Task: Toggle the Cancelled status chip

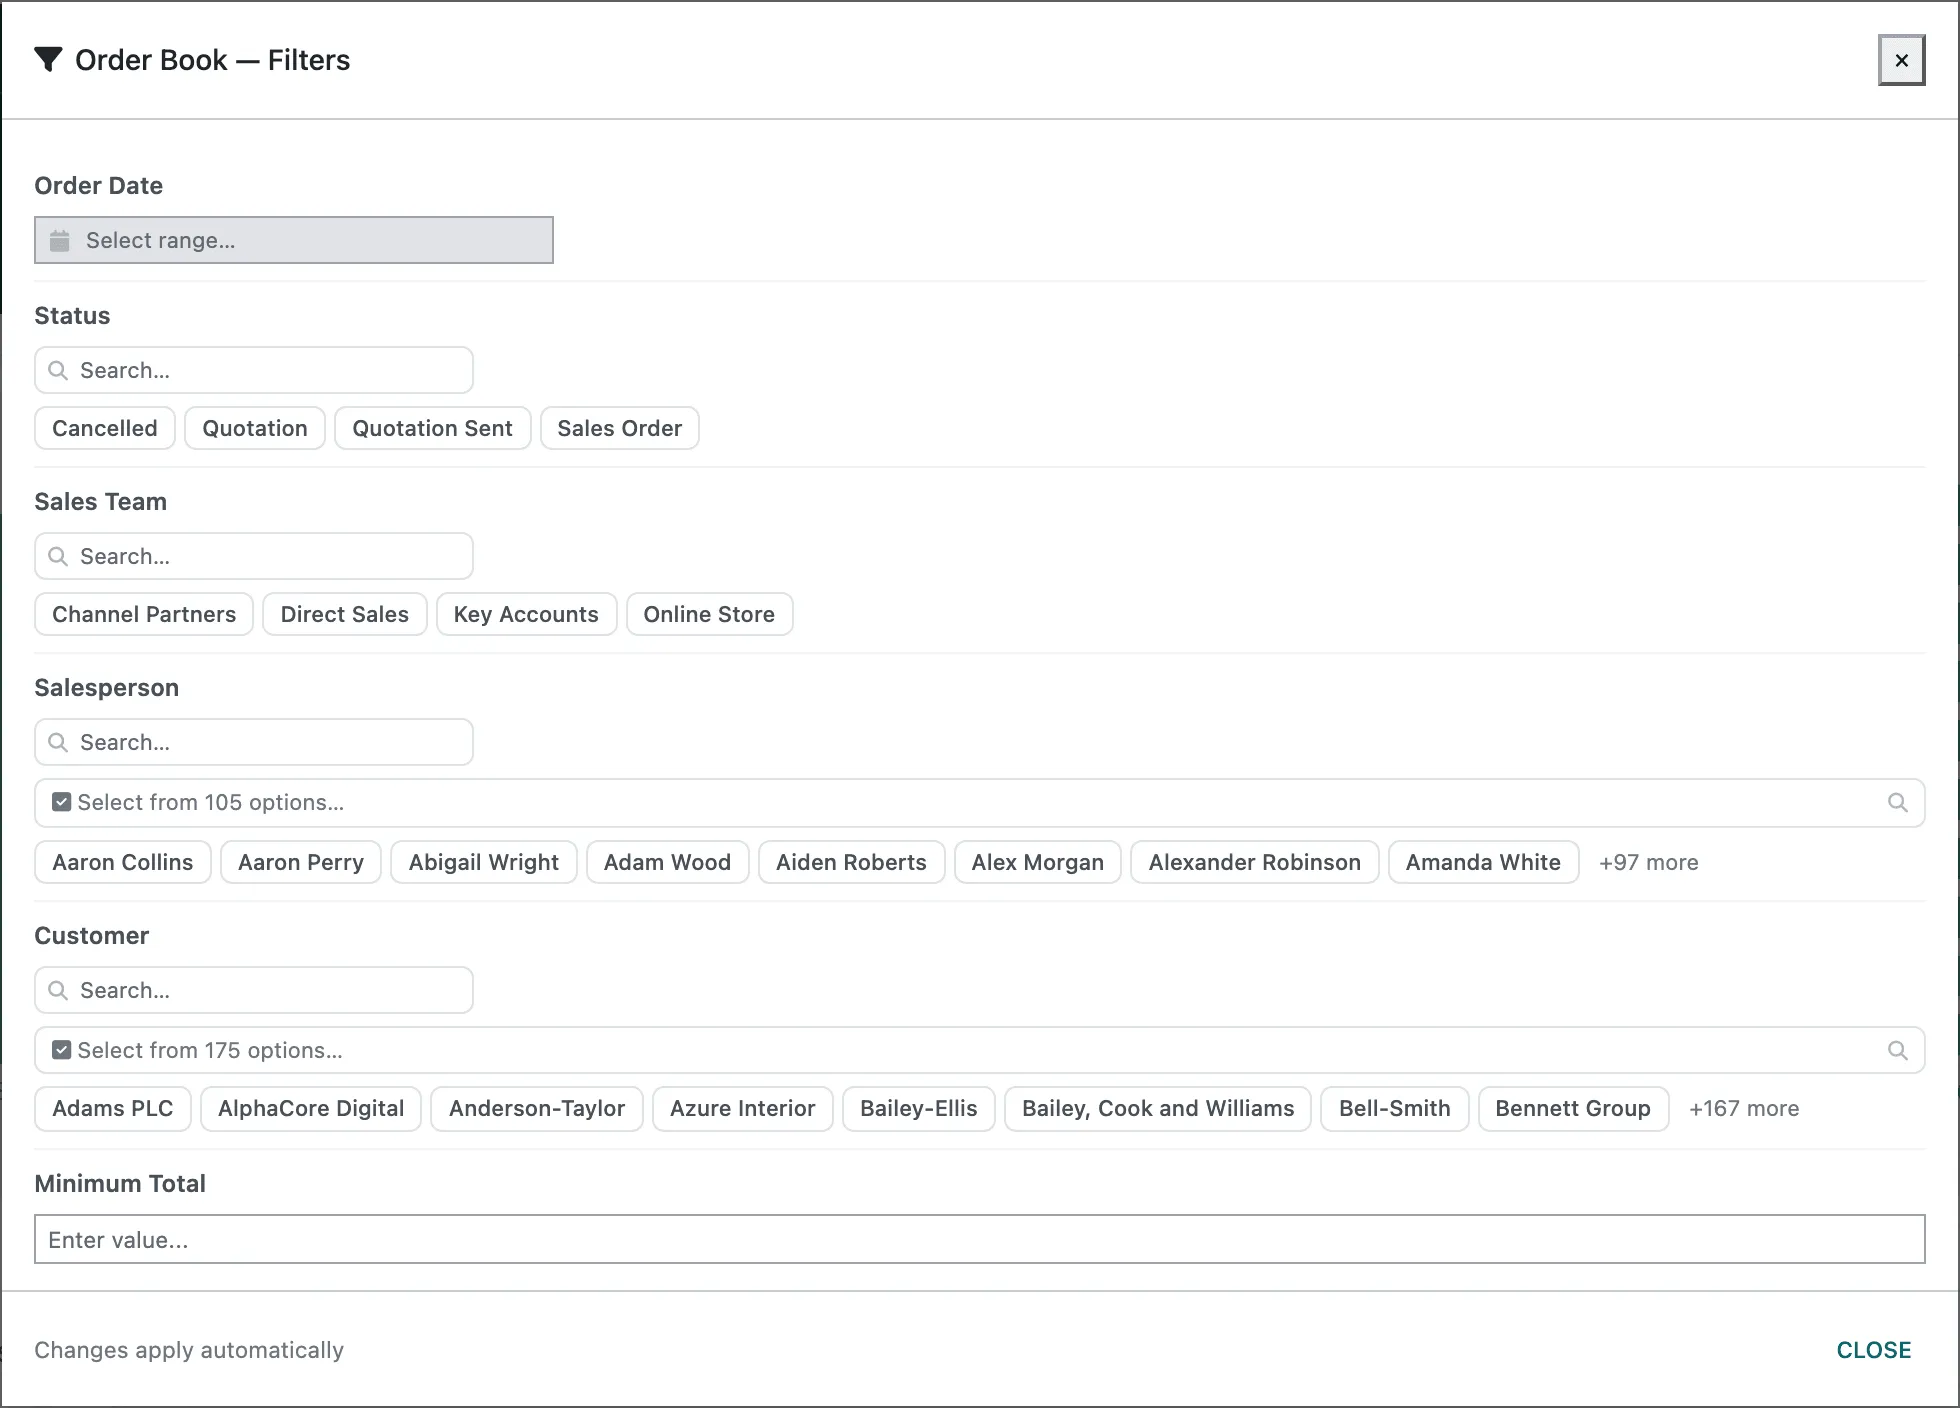Action: click(105, 428)
